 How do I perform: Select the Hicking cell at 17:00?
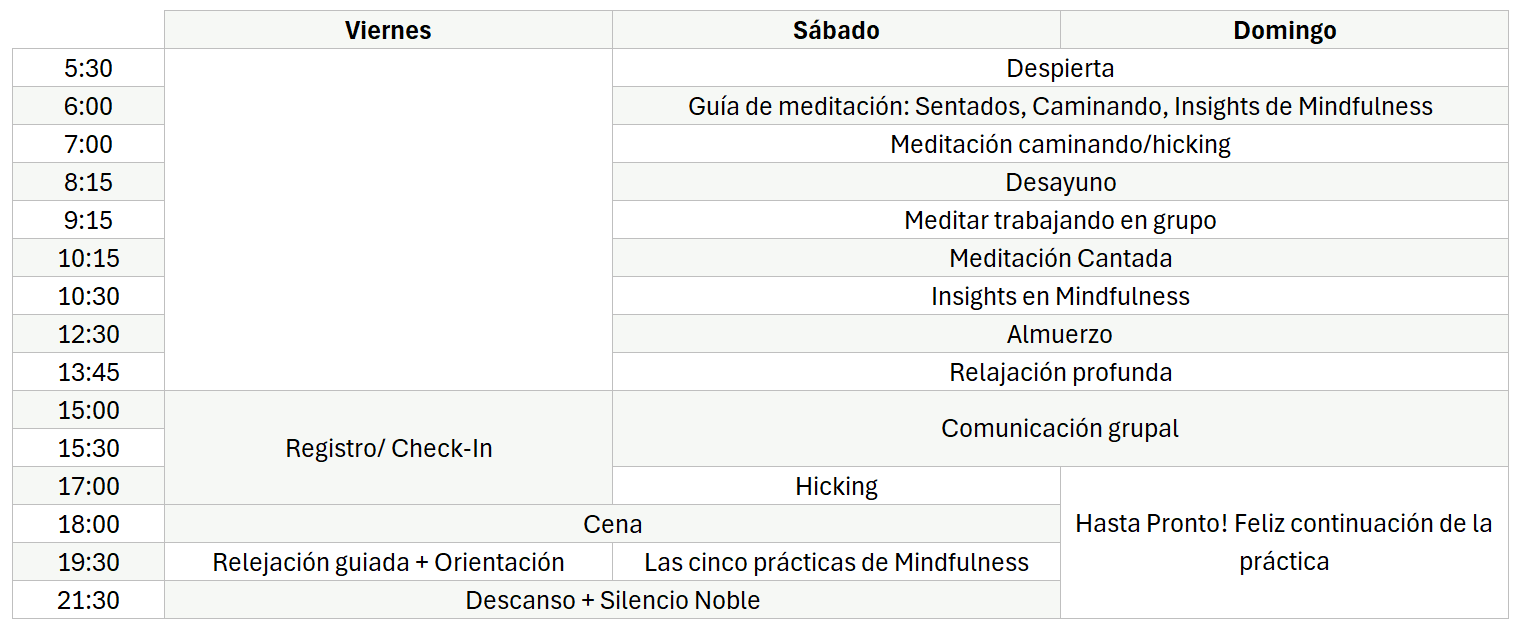836,486
